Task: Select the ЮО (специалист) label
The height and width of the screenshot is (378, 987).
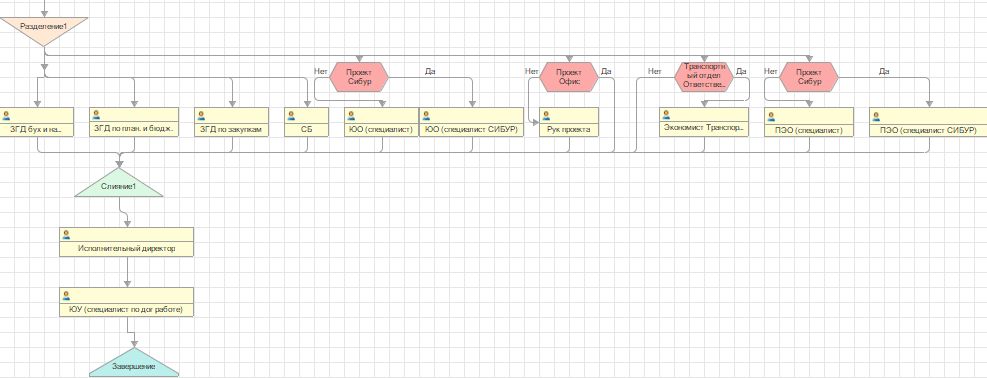Action: [381, 130]
